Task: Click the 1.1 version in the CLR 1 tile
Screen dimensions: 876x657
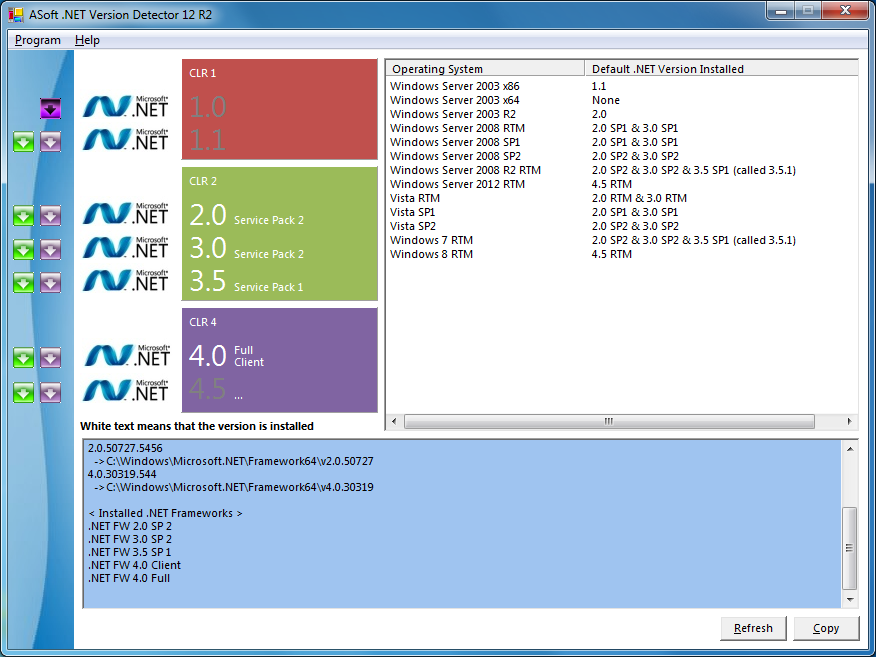Action: pyautogui.click(x=207, y=140)
